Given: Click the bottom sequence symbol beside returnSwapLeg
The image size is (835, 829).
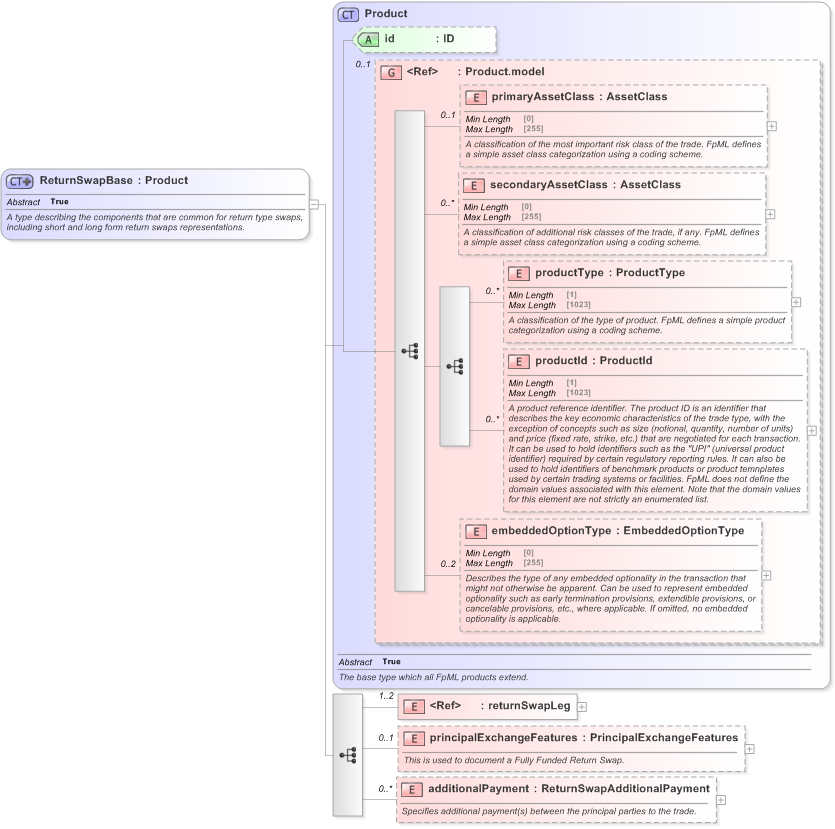Looking at the screenshot, I should (348, 755).
